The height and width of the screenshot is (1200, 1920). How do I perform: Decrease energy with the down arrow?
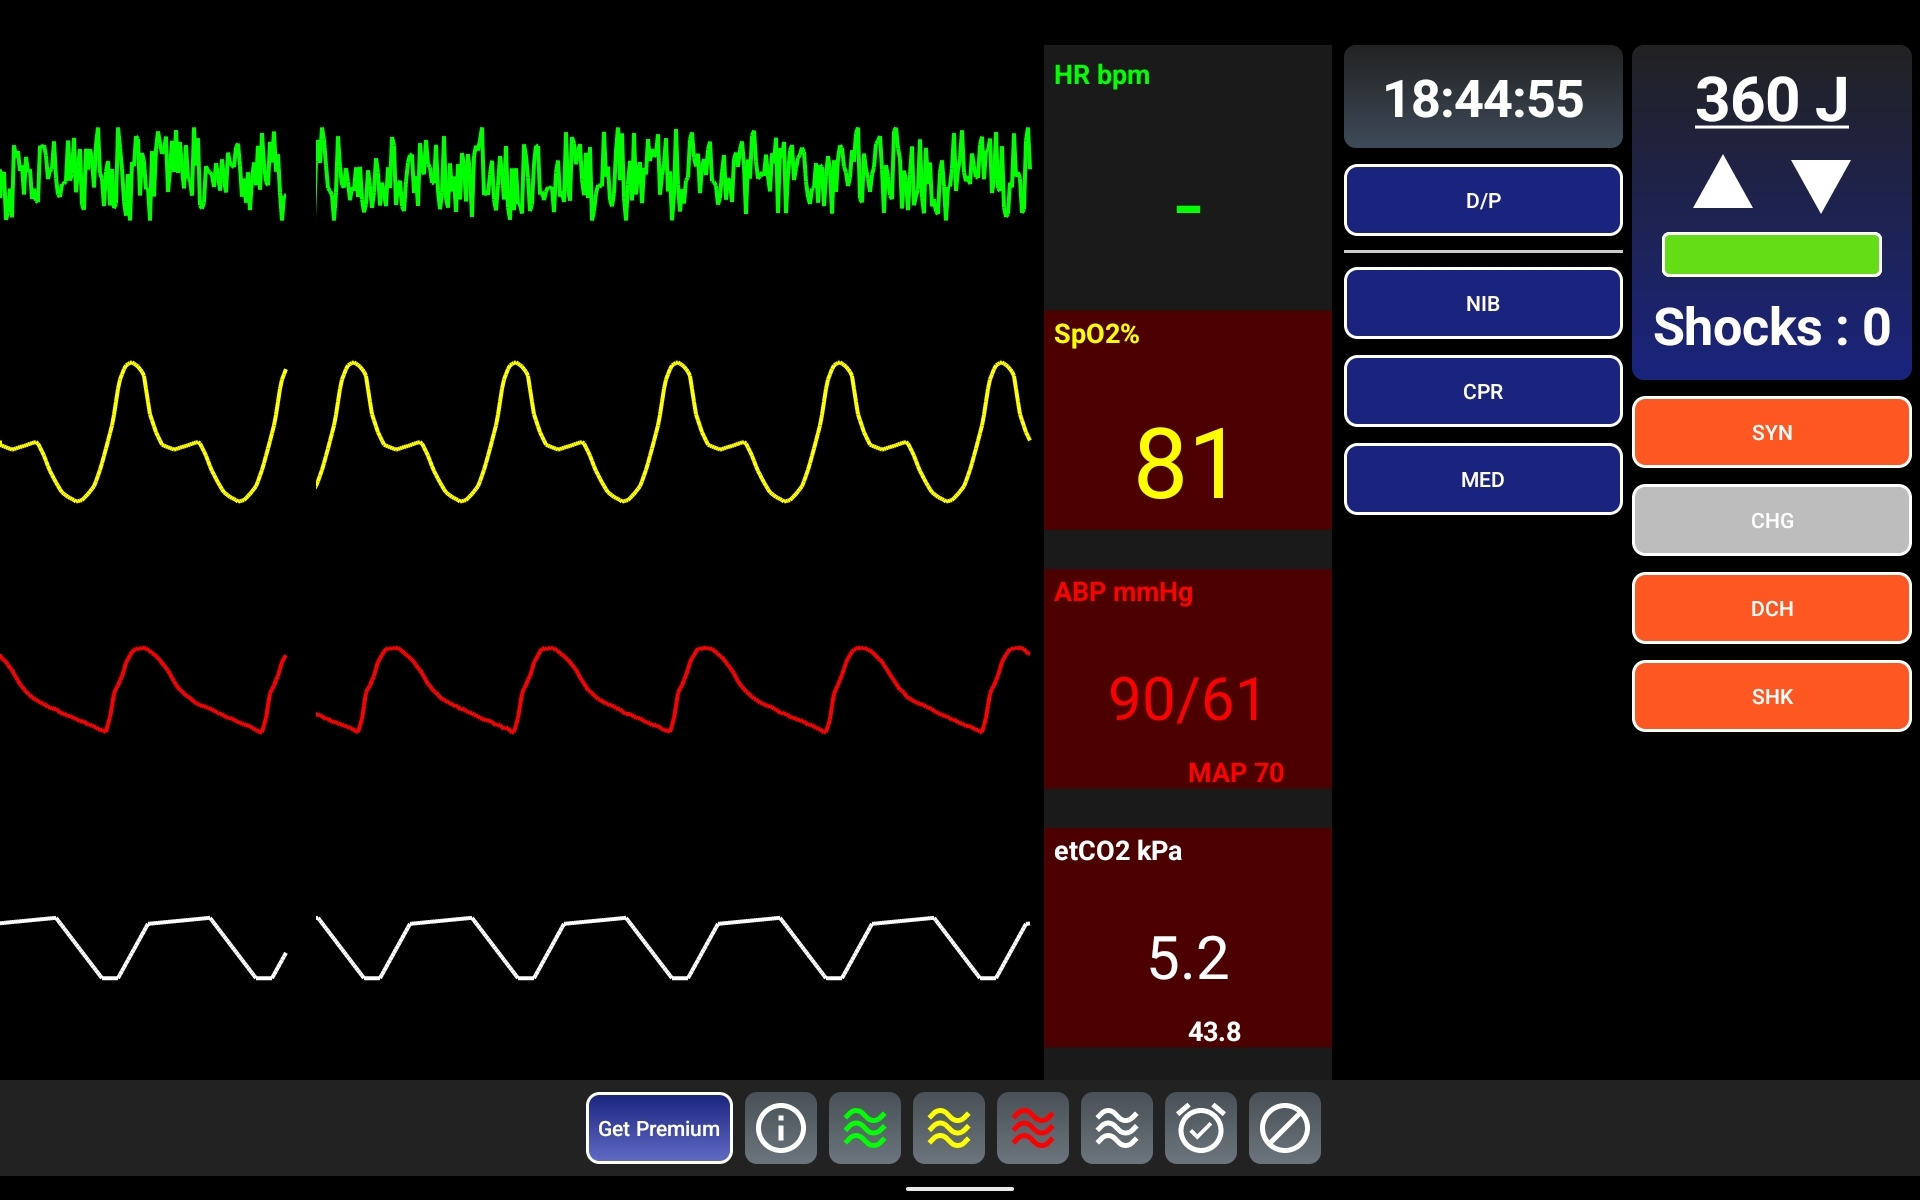pos(1820,184)
